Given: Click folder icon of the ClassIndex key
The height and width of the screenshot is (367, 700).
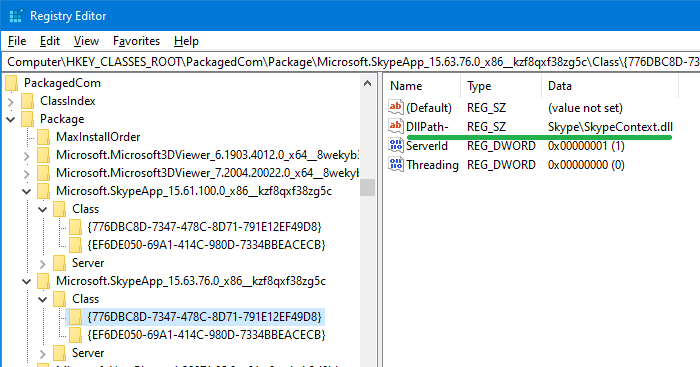Looking at the screenshot, I should [28, 101].
